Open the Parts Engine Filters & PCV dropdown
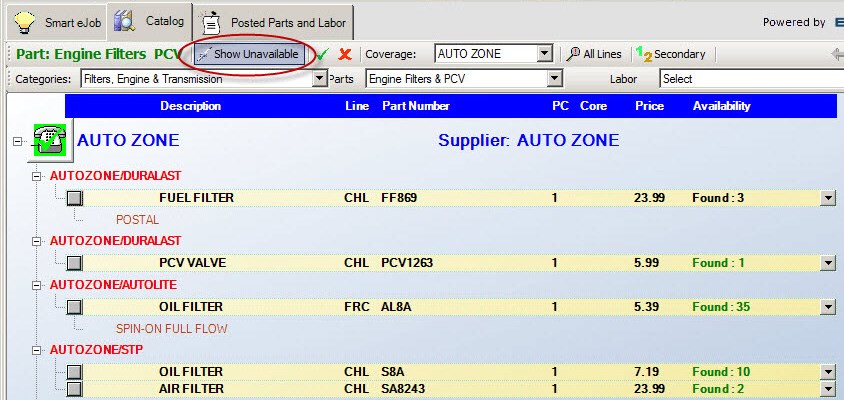Screen dimensions: 844x400 [x=554, y=78]
